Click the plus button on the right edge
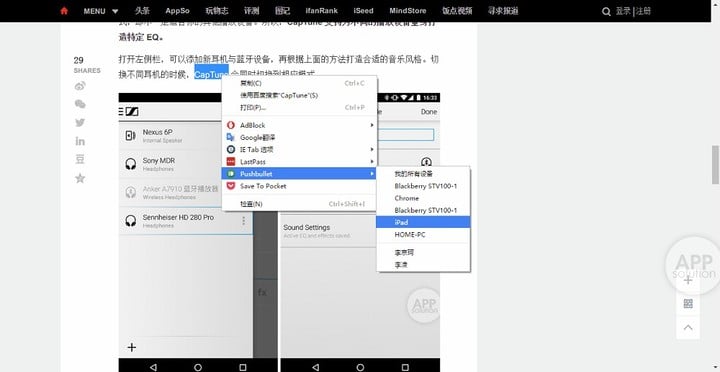The width and height of the screenshot is (720, 372). [688, 280]
